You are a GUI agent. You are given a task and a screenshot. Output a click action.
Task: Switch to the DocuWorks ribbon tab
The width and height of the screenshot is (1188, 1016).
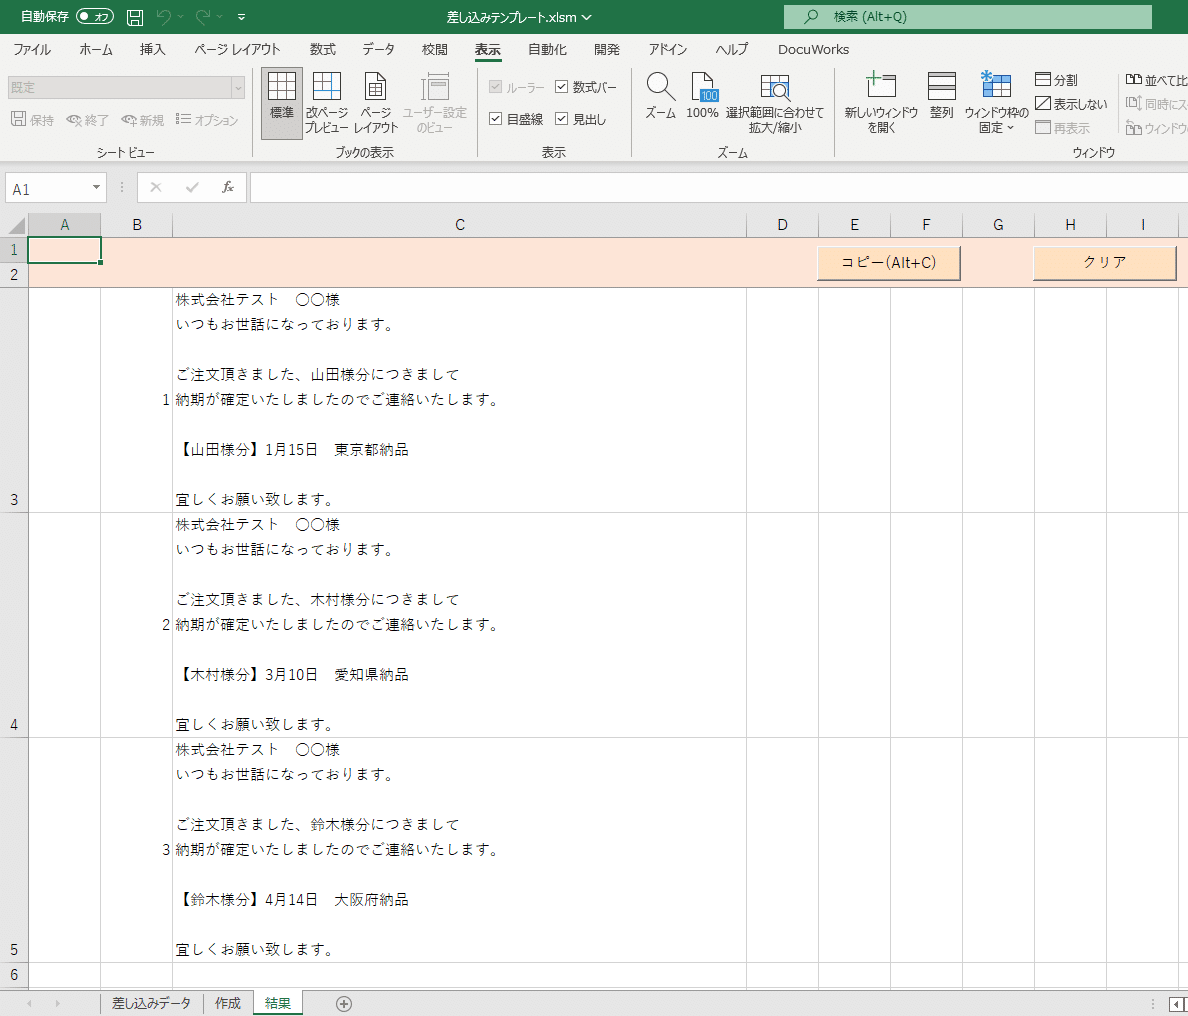point(813,49)
